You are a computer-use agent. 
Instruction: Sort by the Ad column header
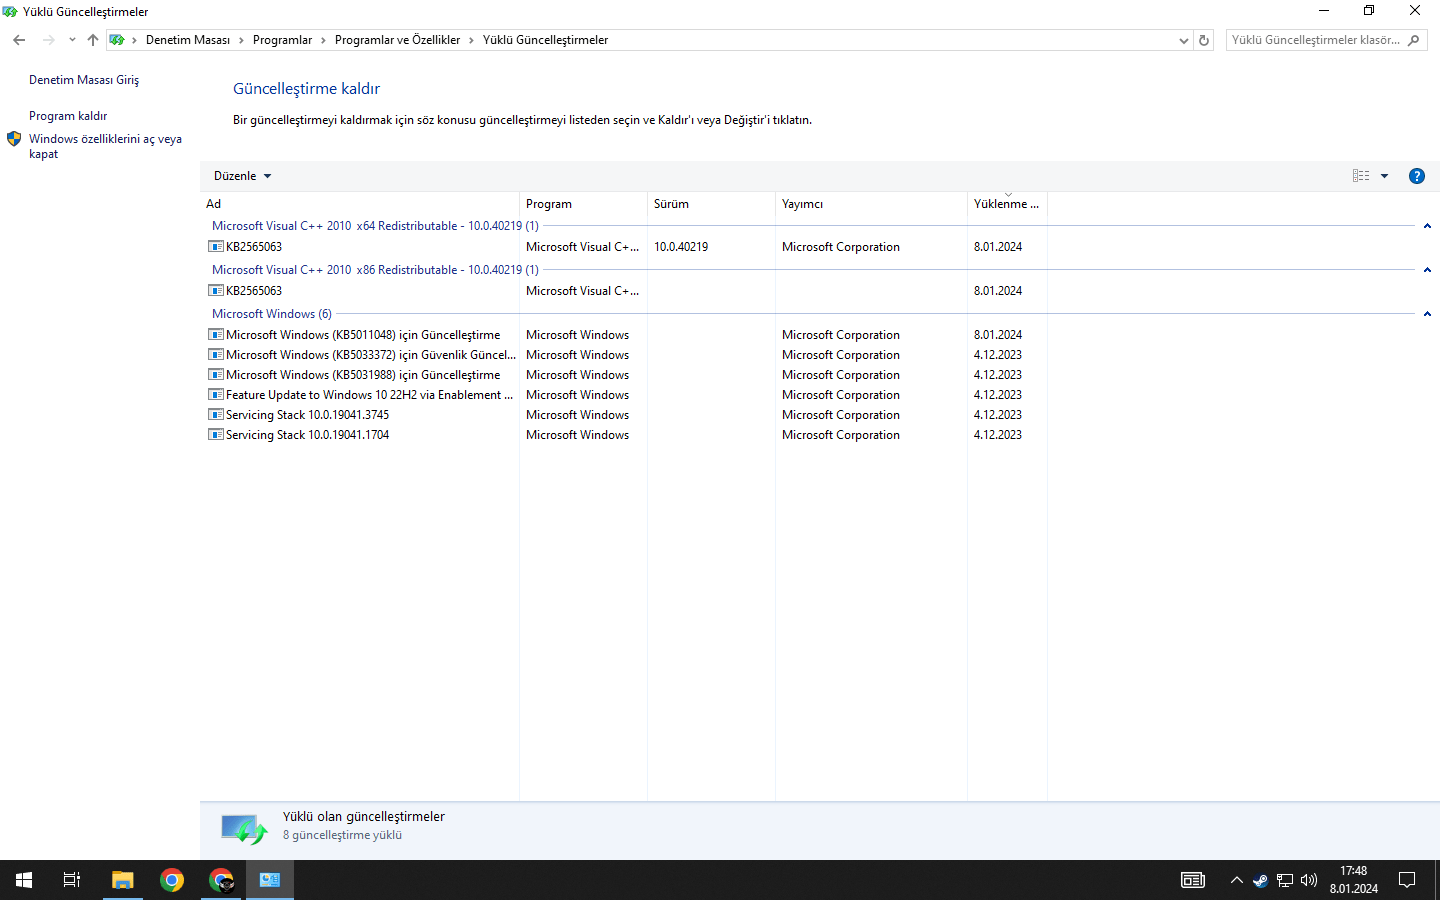point(360,204)
